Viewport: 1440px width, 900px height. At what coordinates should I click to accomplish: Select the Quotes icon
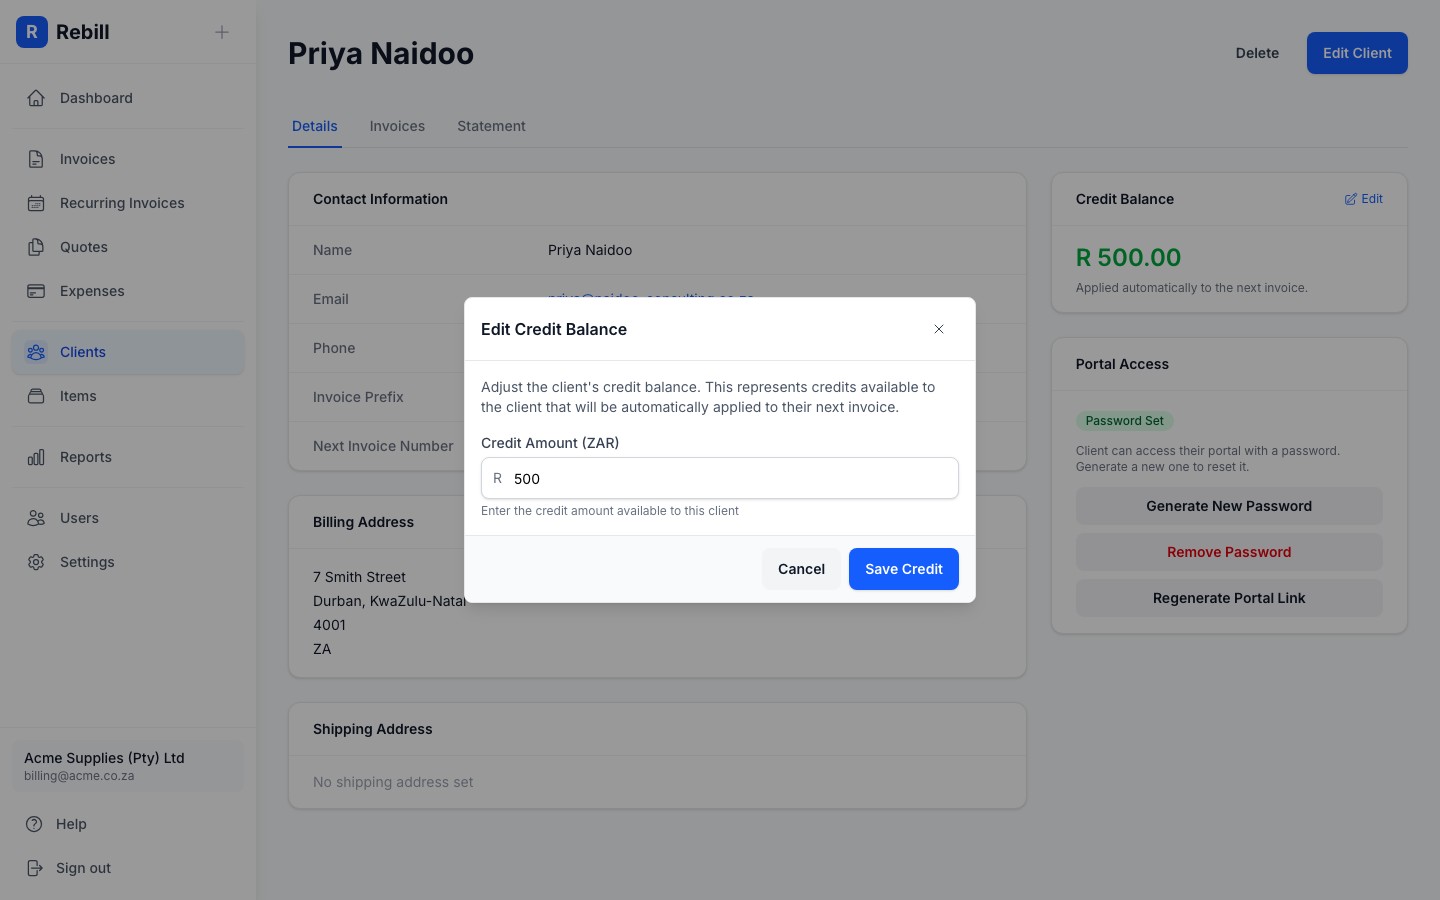[36, 247]
